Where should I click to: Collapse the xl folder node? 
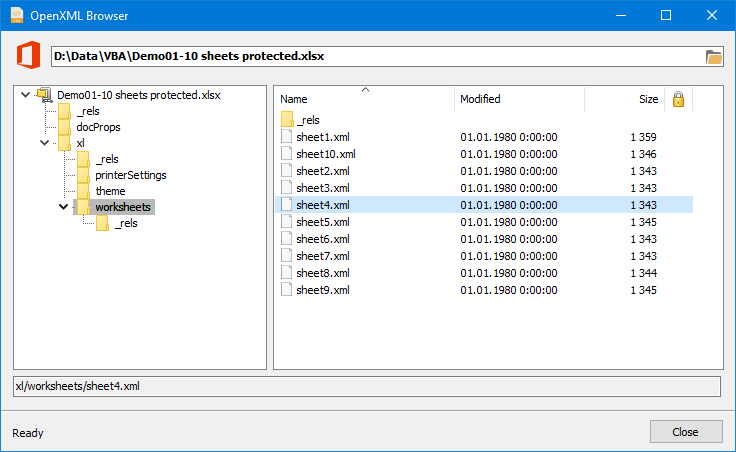click(45, 143)
